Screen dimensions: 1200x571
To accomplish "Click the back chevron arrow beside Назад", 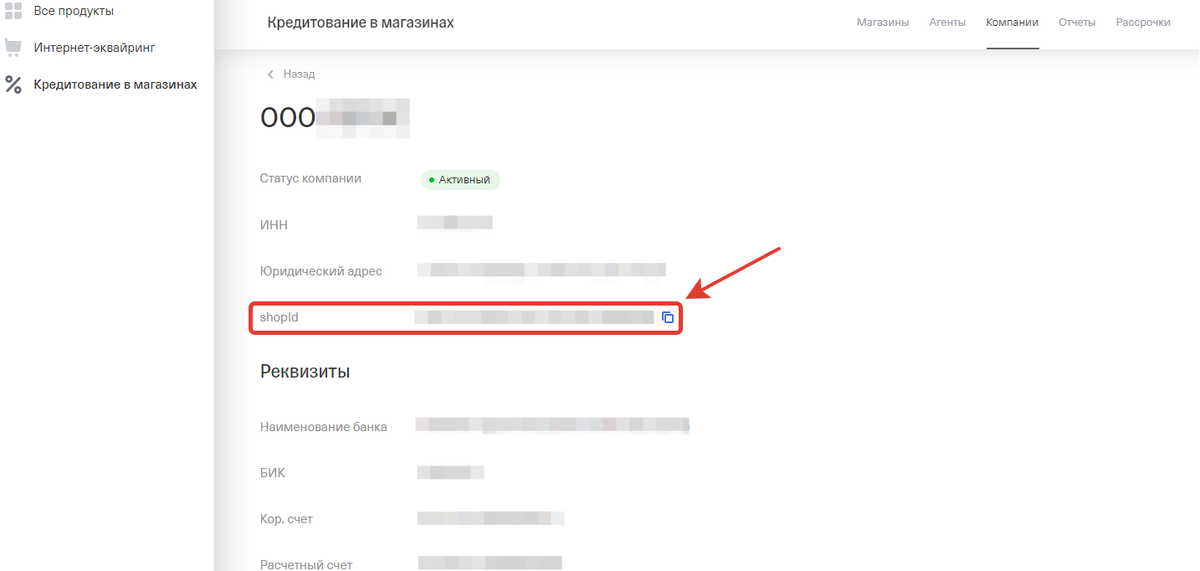I will 270,74.
